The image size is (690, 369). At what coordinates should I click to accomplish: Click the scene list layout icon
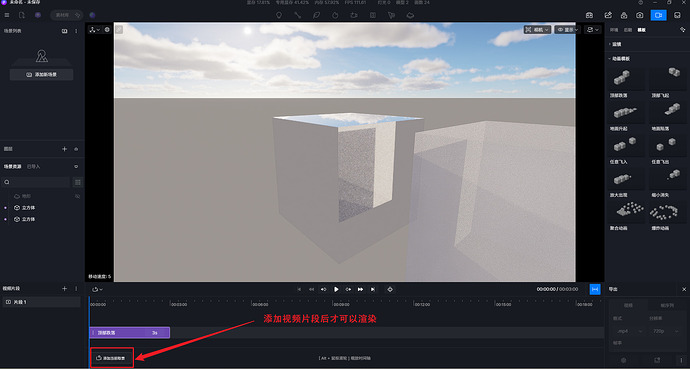click(64, 31)
